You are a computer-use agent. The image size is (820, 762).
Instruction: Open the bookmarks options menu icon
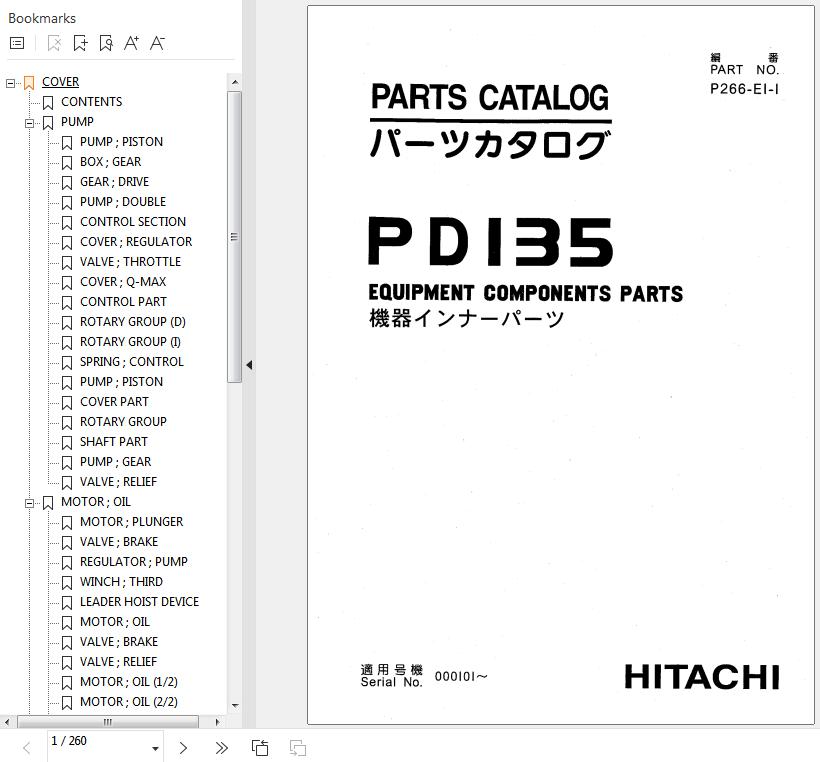coord(17,43)
